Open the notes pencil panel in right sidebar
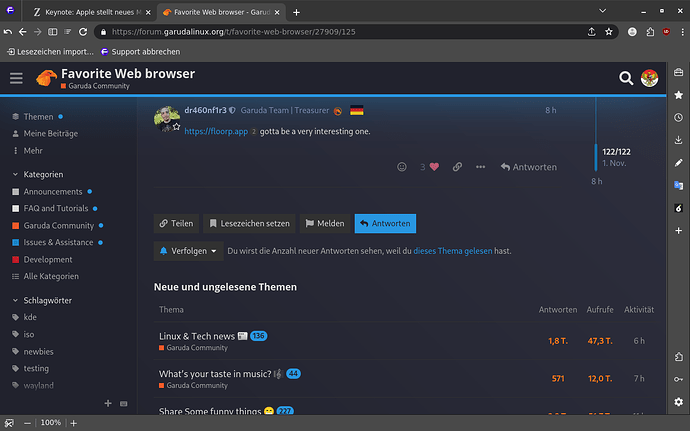This screenshot has width=690, height=431. pos(679,162)
